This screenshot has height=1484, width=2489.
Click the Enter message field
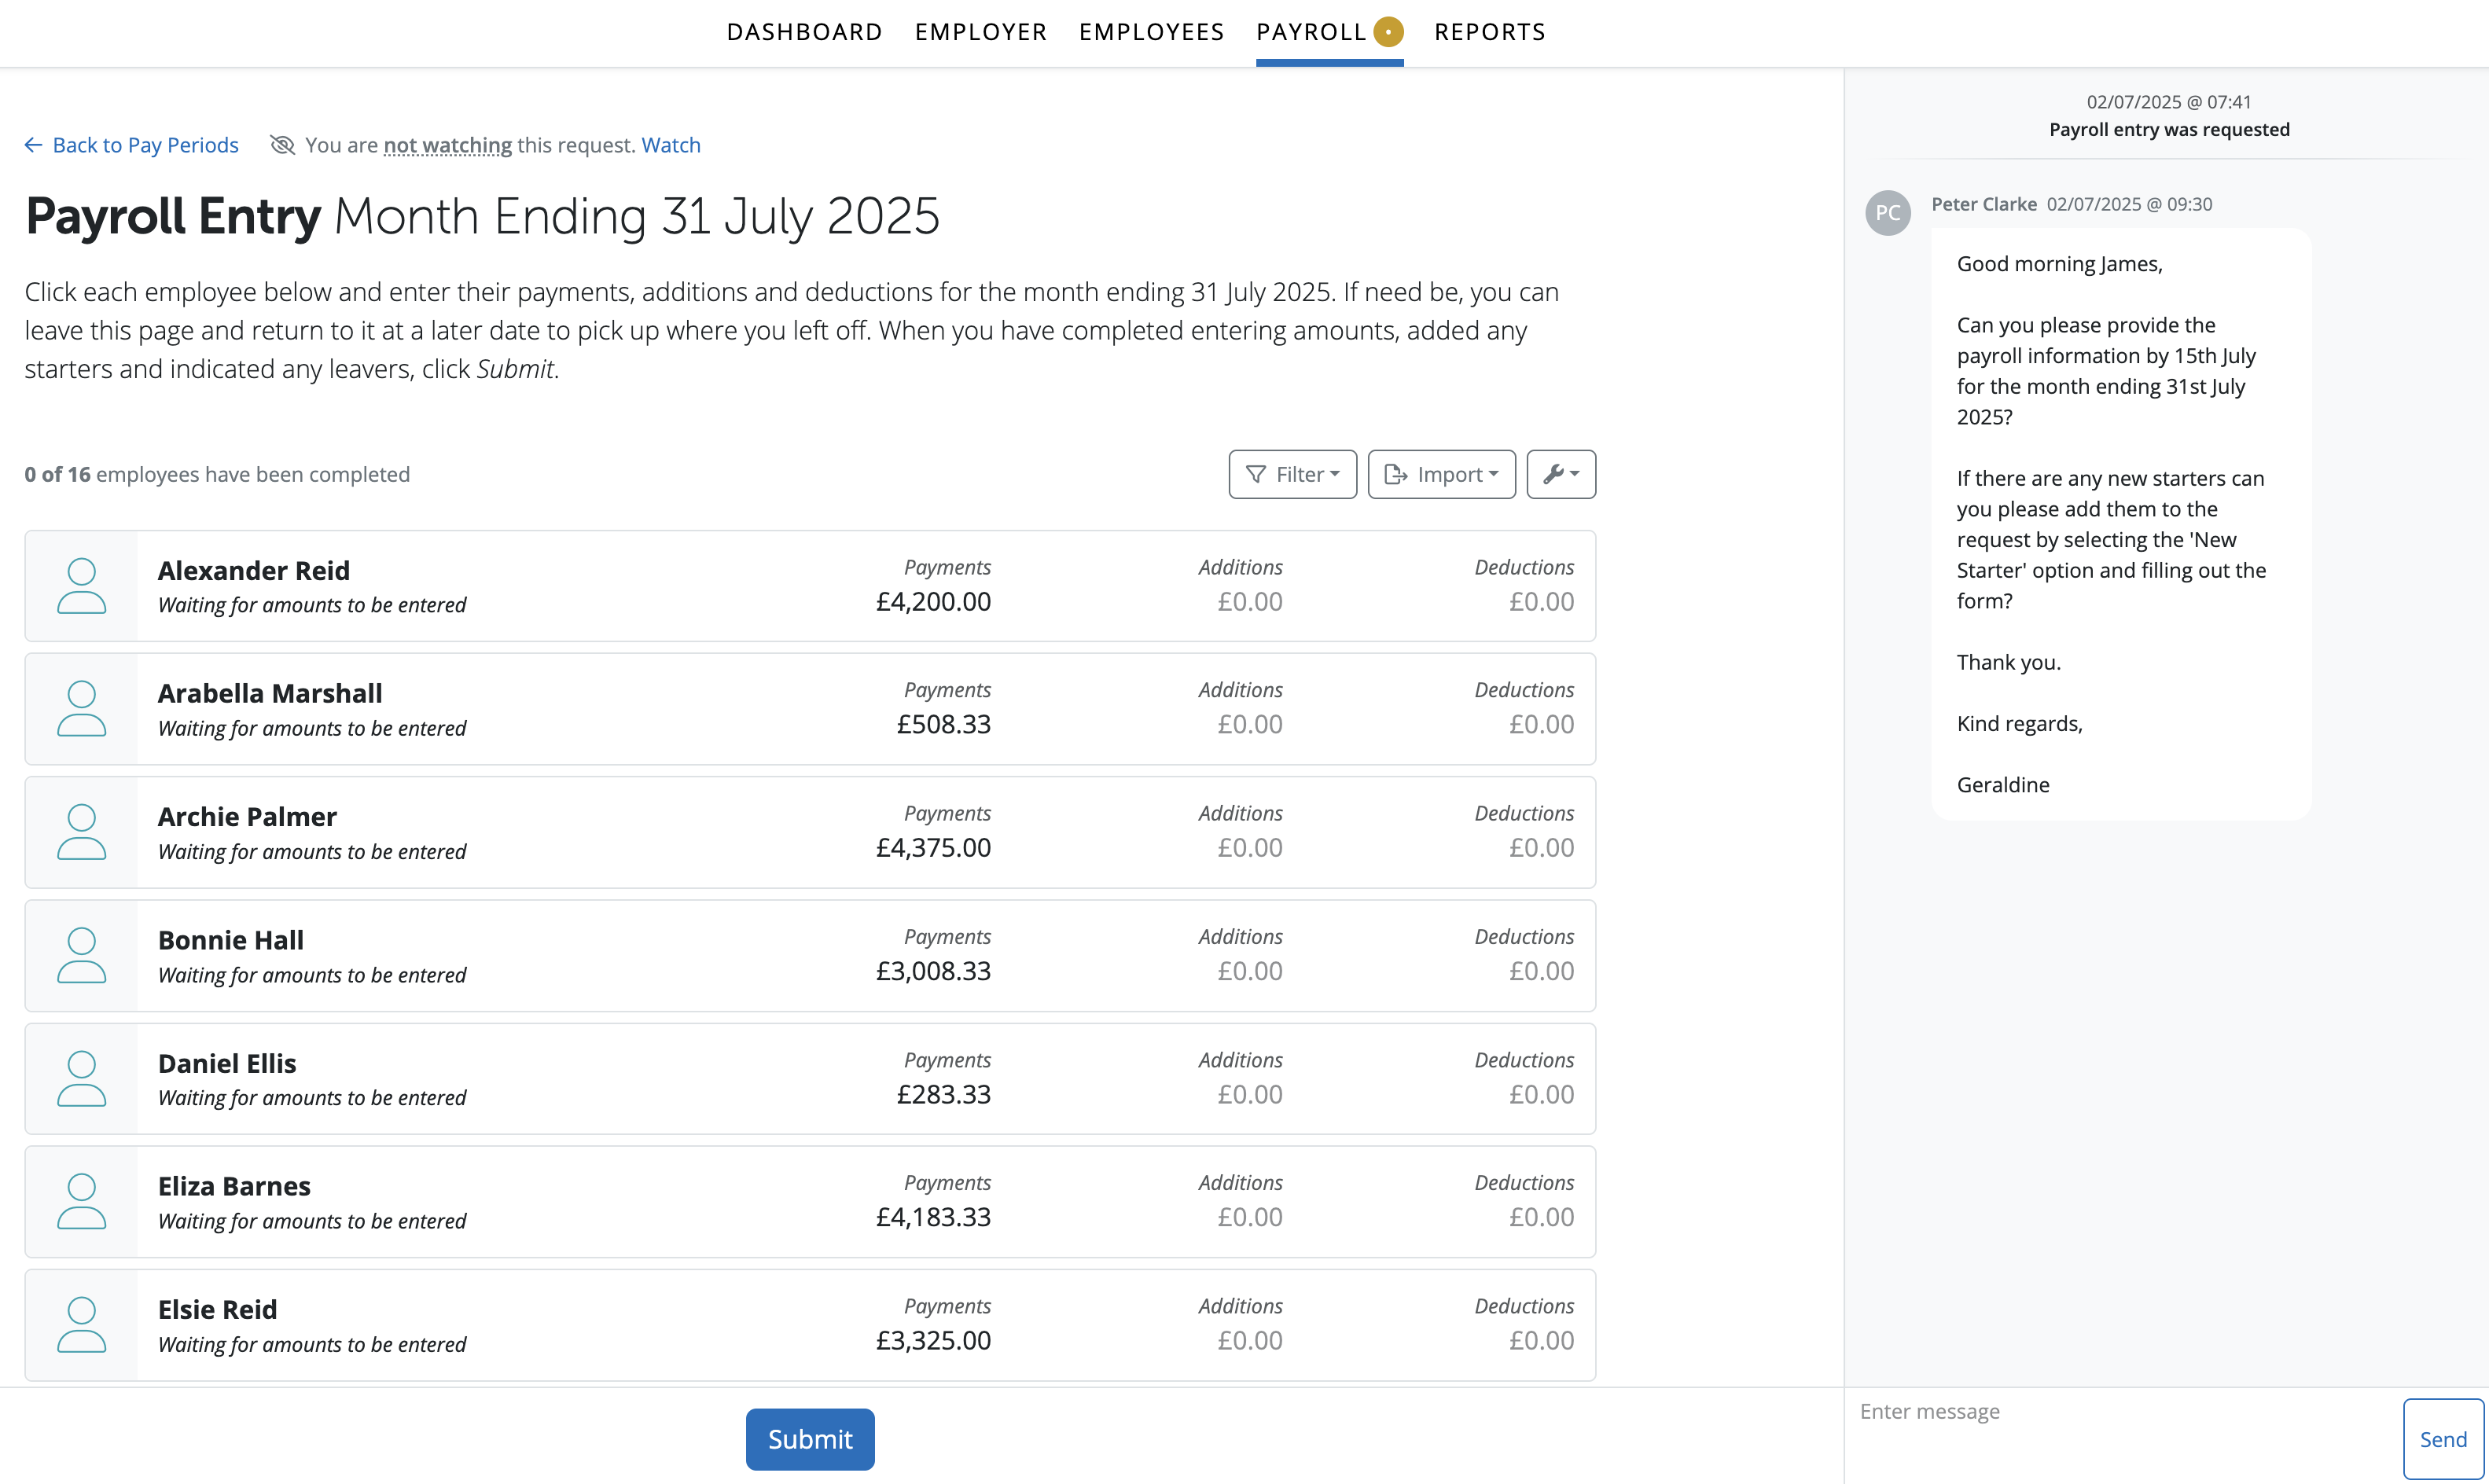(x=2120, y=1435)
